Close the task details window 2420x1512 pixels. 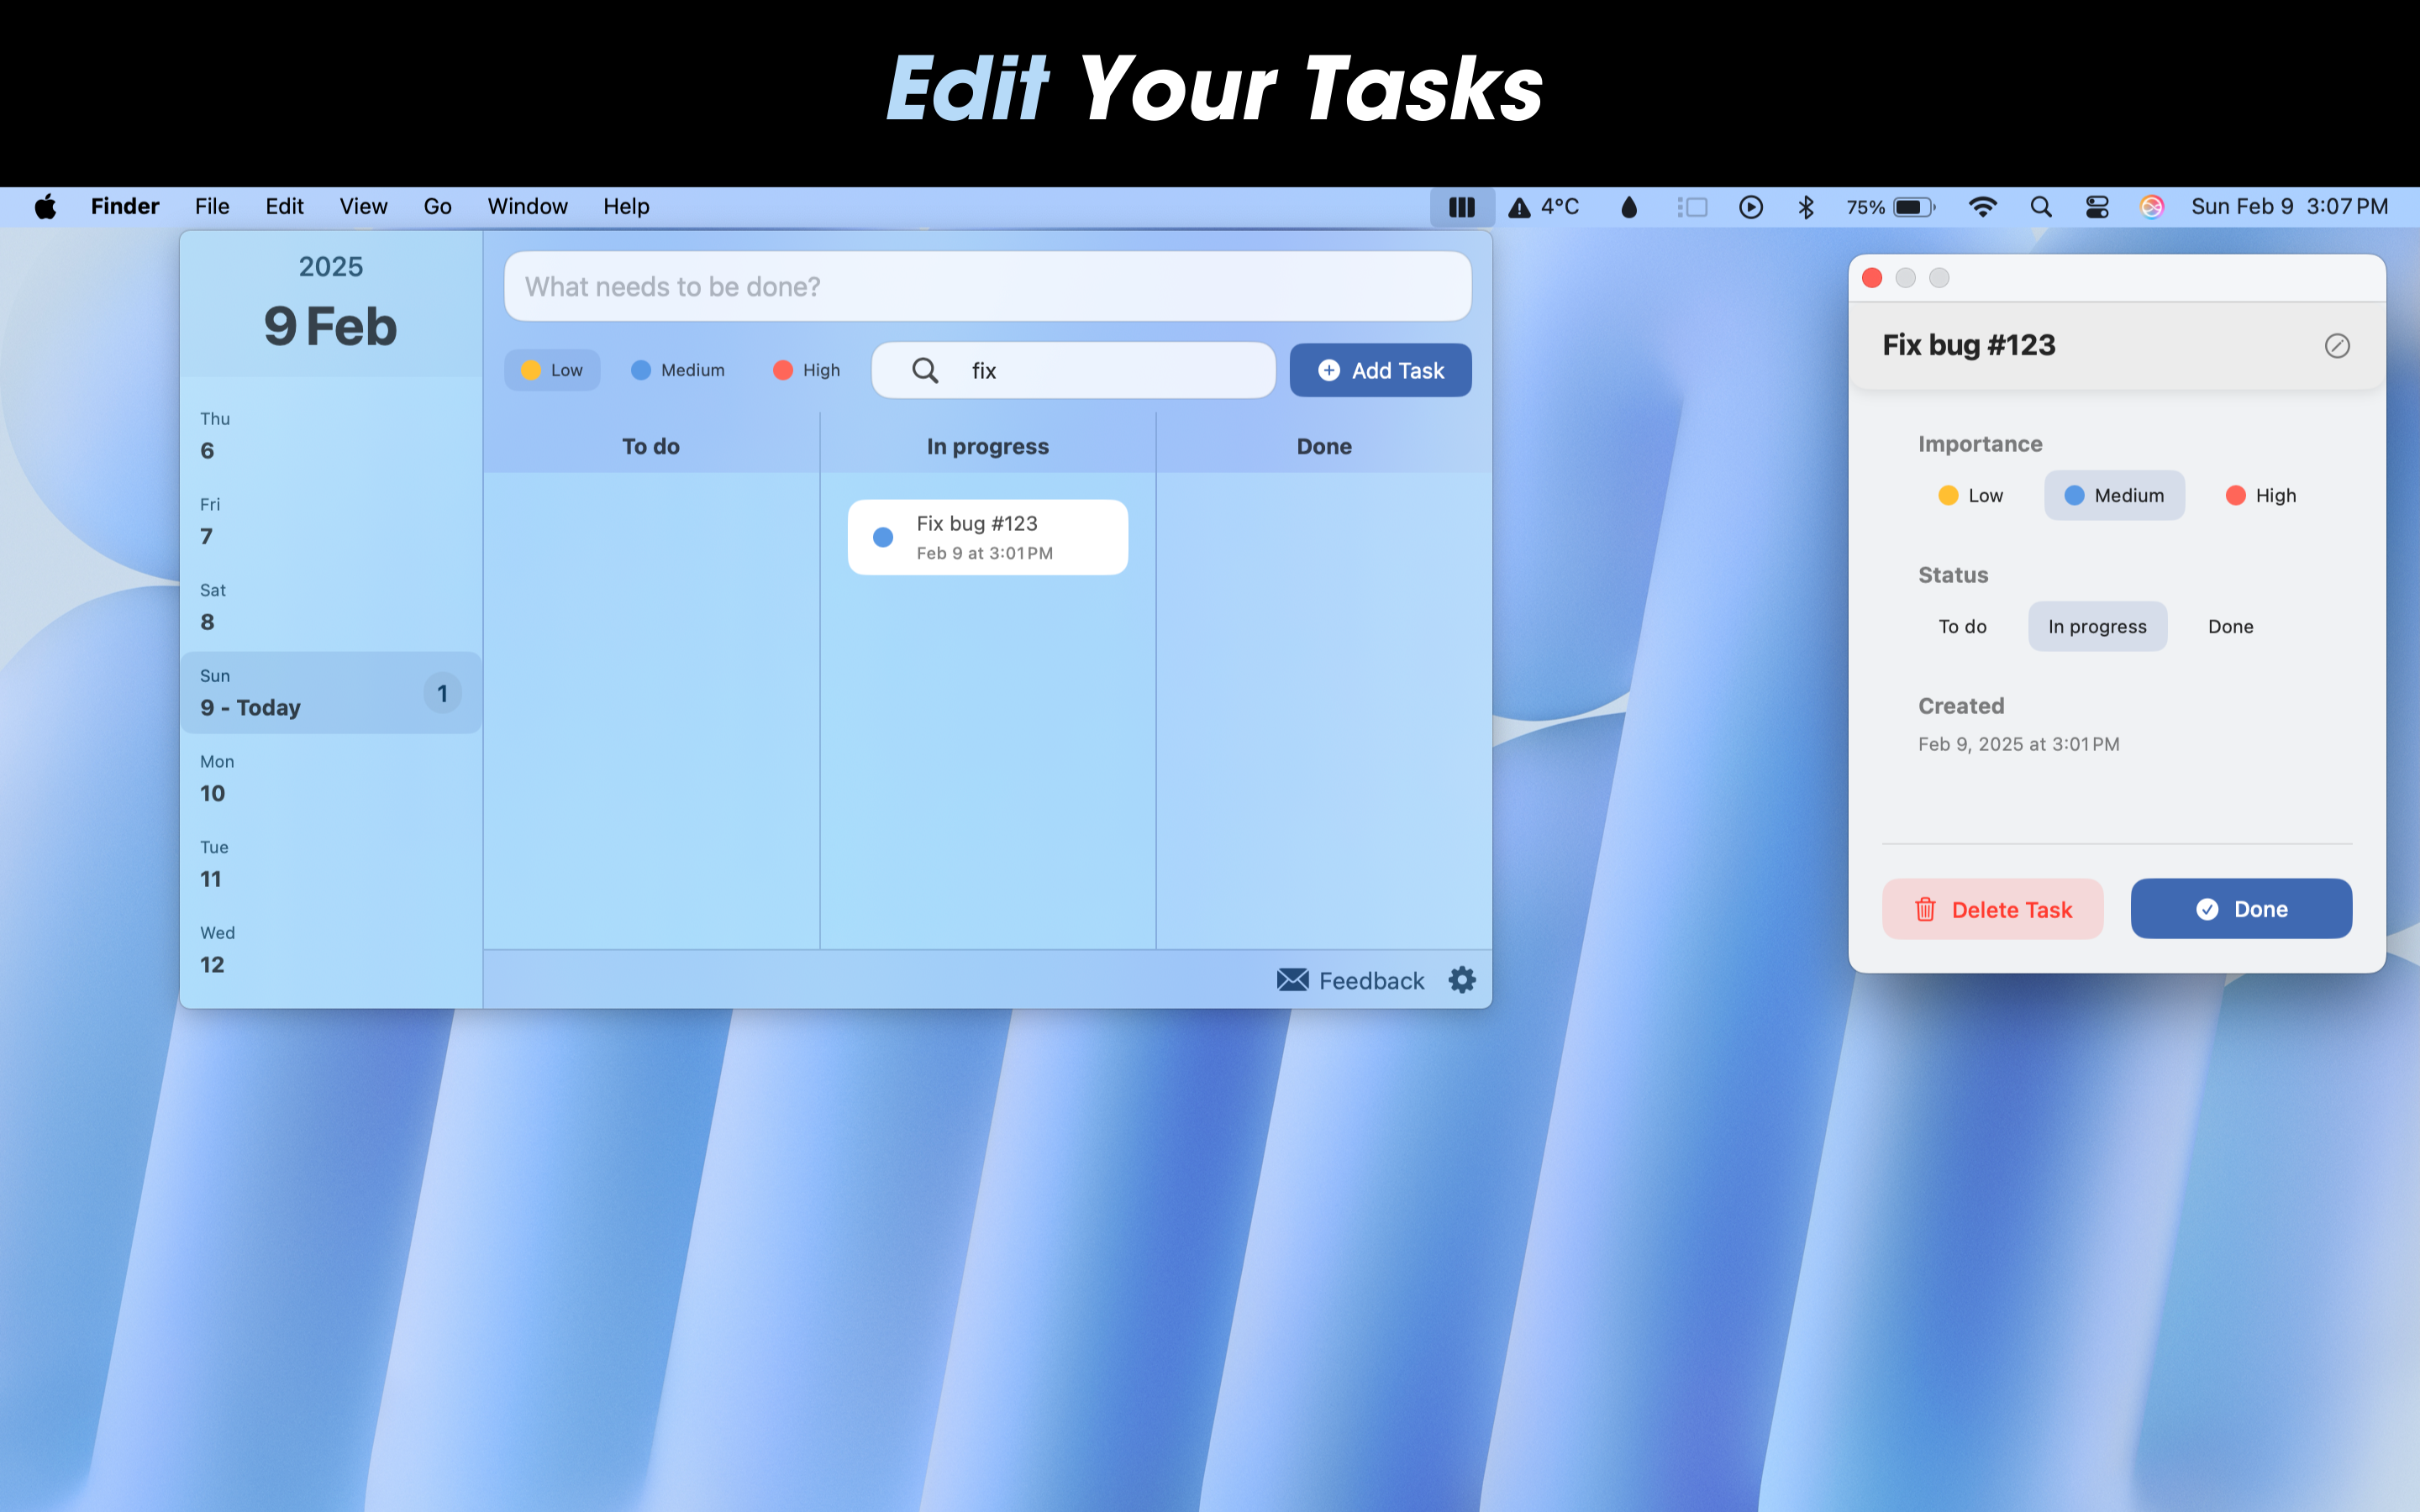click(x=1872, y=278)
